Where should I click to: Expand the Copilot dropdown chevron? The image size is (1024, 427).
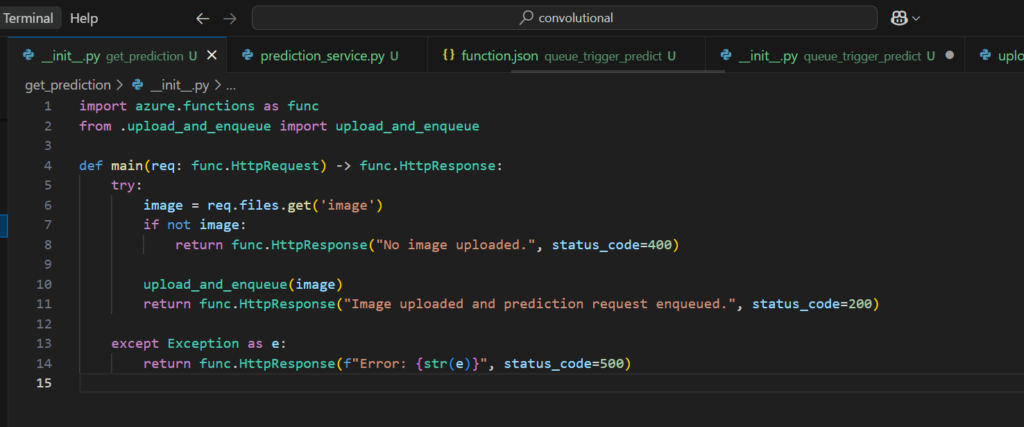[x=916, y=18]
